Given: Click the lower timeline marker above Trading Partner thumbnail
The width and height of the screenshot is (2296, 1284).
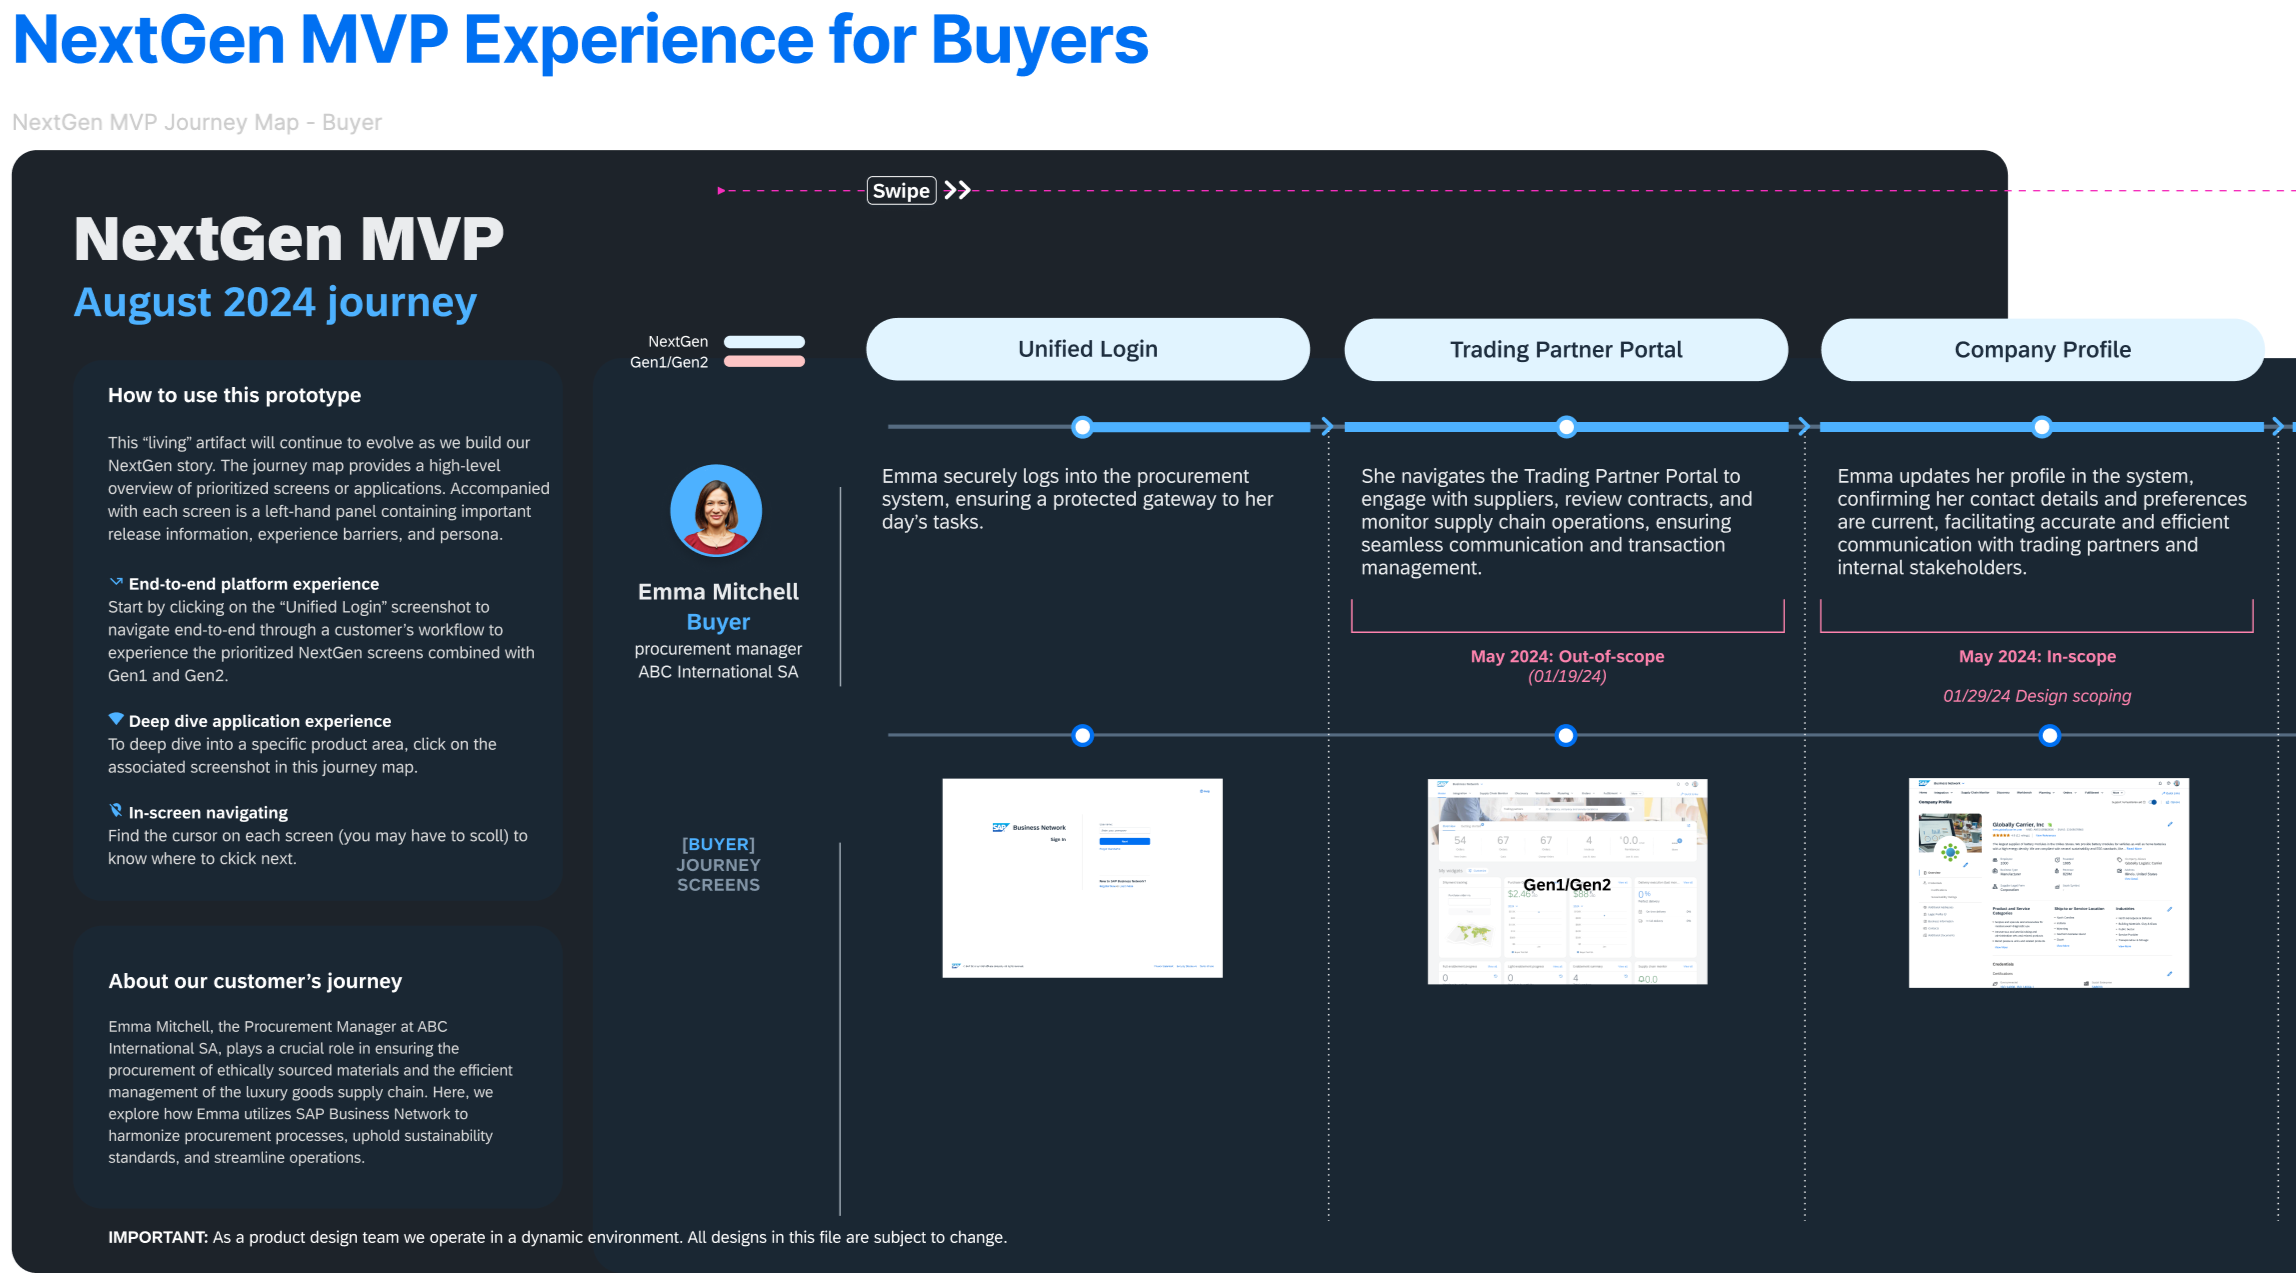Looking at the screenshot, I should click(x=1566, y=736).
